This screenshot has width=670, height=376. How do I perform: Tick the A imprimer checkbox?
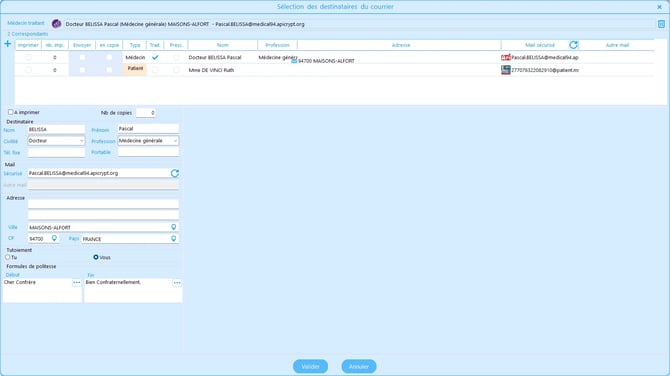(x=11, y=112)
